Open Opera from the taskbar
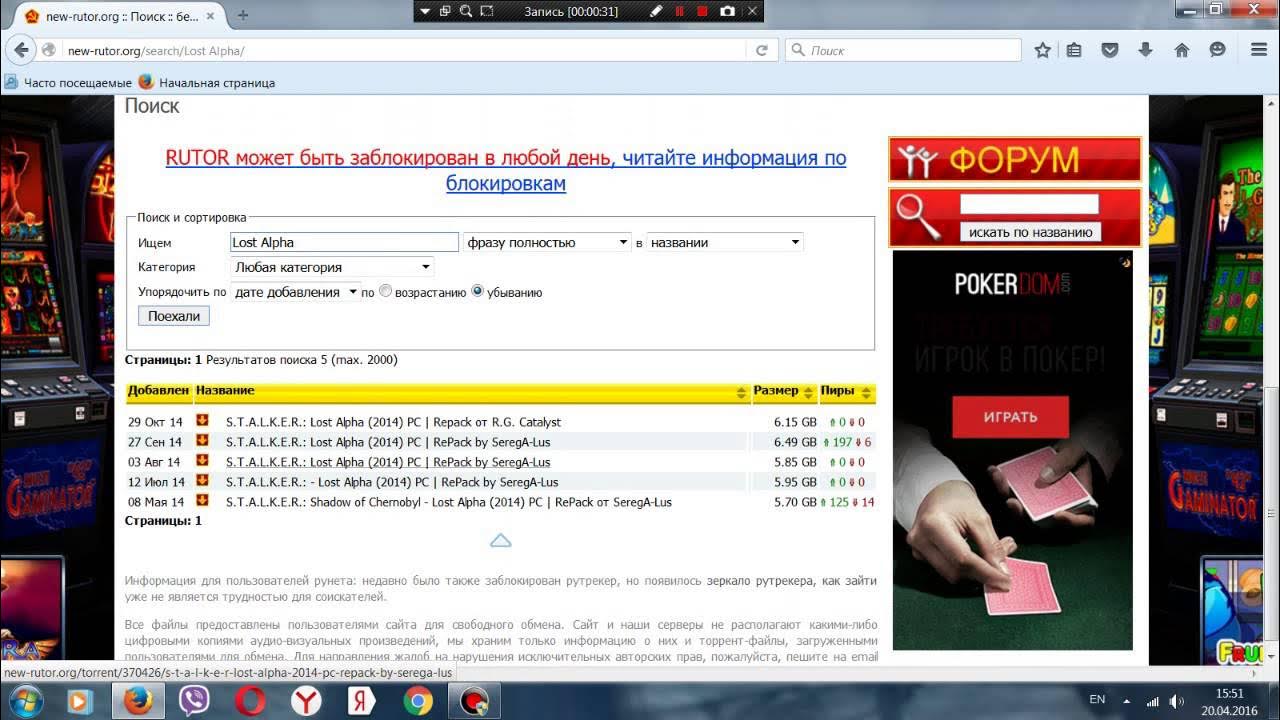Image resolution: width=1280 pixels, height=720 pixels. (250, 701)
